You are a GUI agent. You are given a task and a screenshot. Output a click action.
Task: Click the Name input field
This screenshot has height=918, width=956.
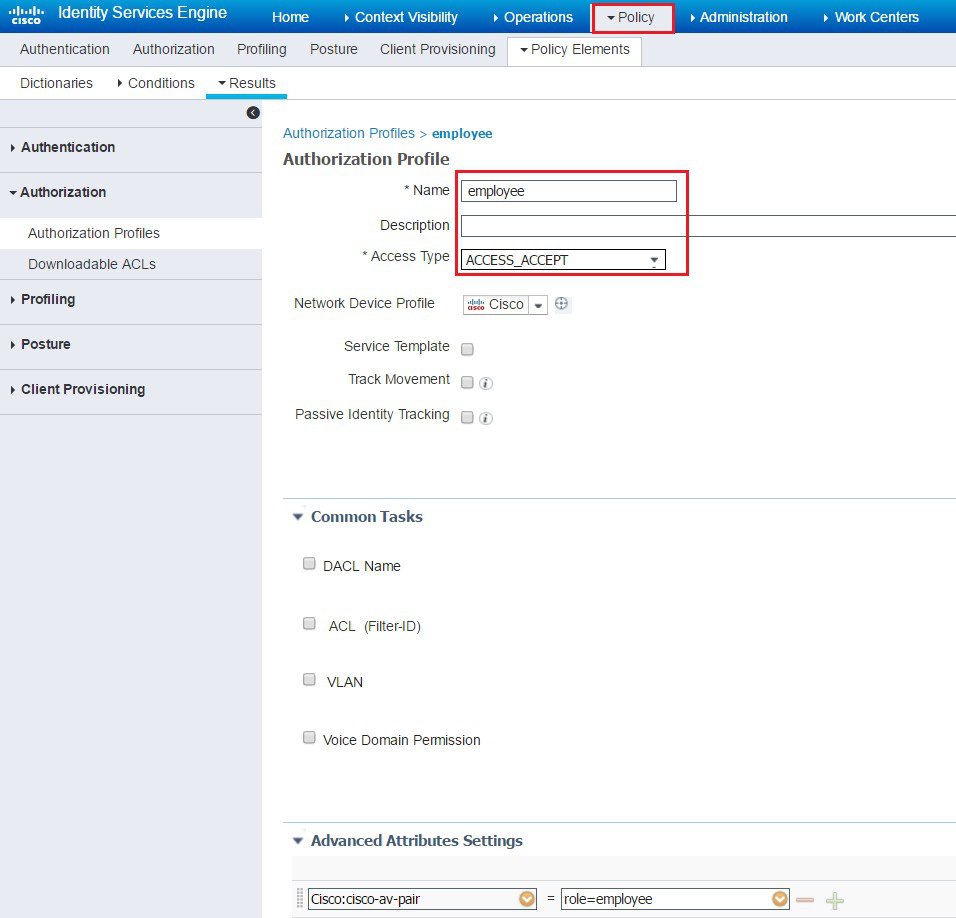(569, 191)
